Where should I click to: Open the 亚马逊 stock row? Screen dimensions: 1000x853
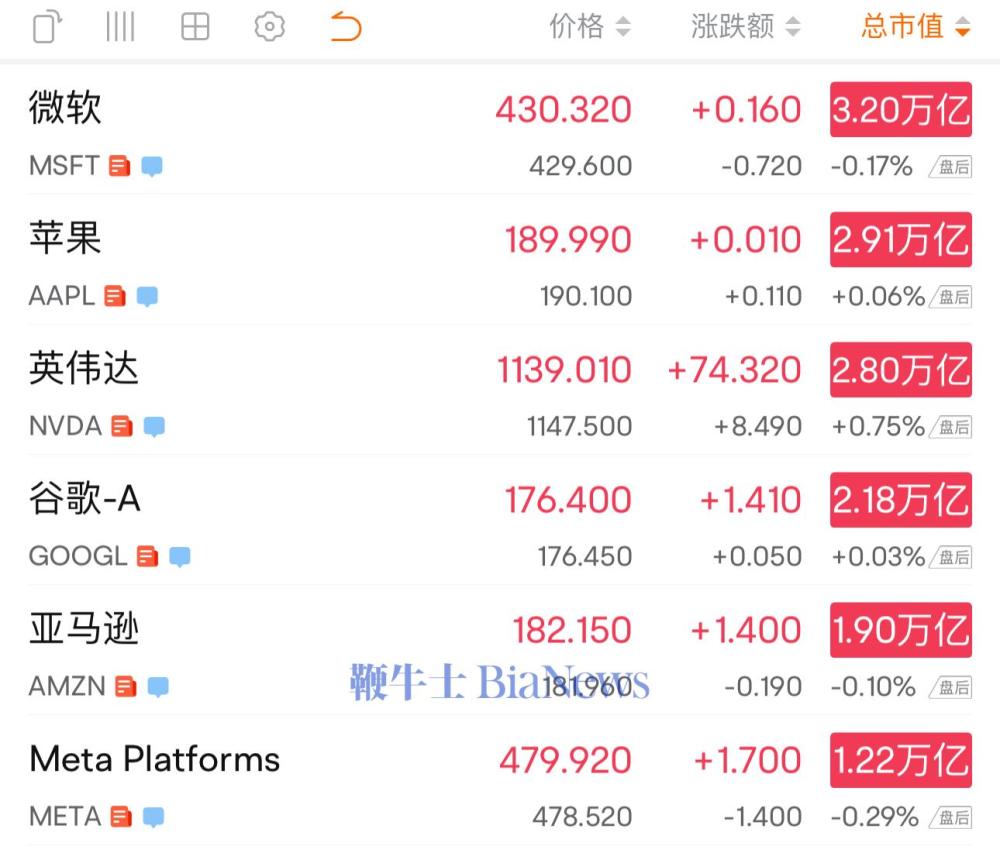tap(500, 650)
